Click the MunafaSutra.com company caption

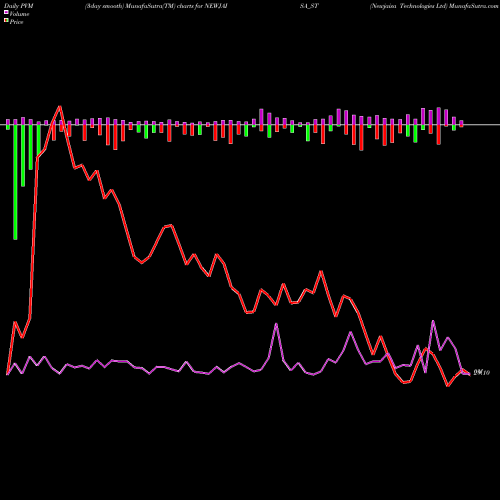coord(434,6)
